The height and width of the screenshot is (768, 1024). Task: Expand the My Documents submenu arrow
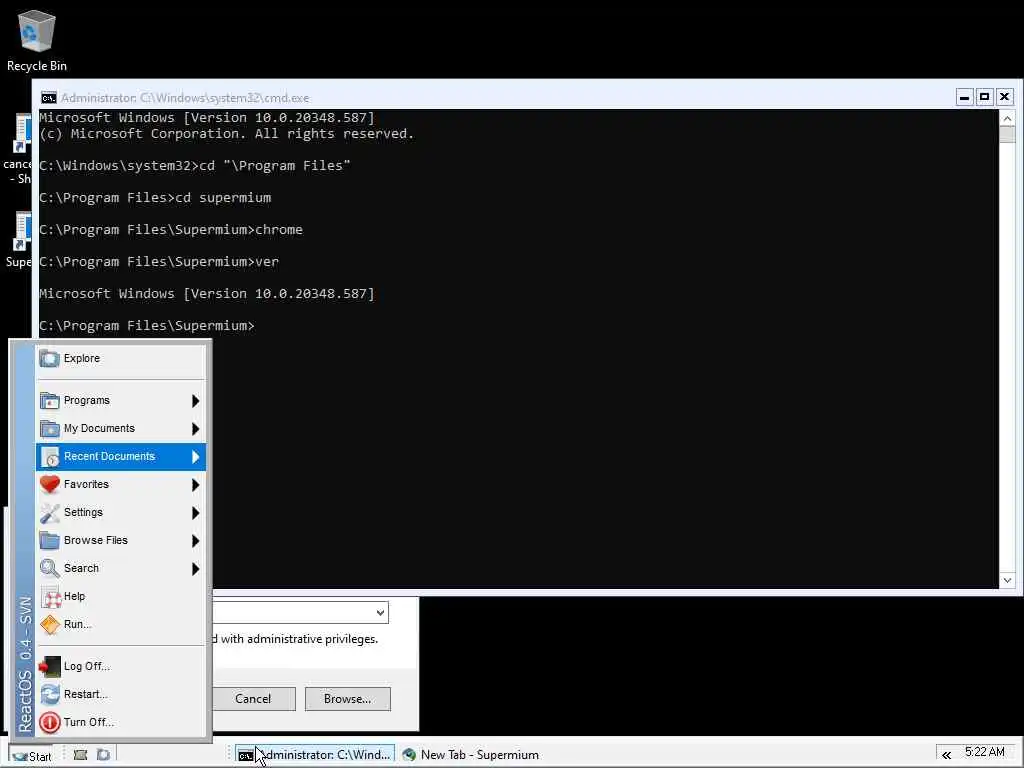(x=195, y=429)
